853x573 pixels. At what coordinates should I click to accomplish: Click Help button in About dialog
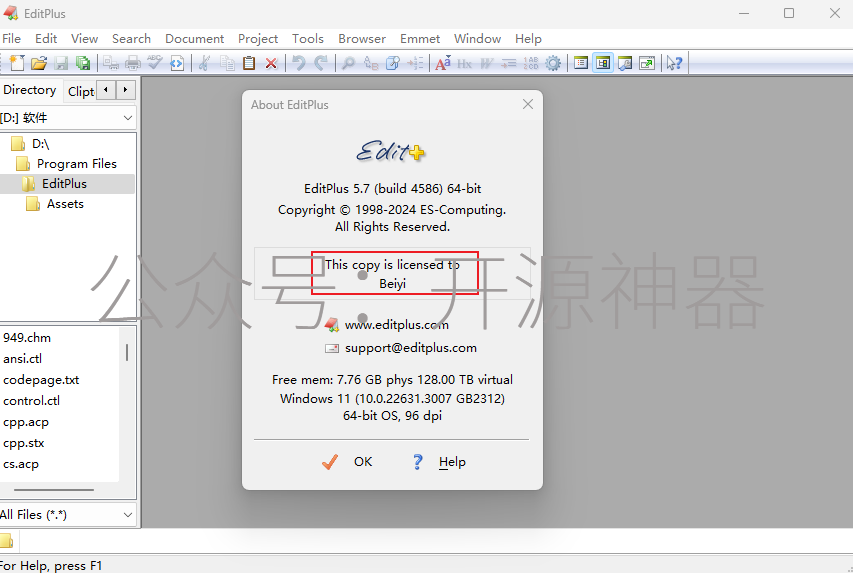(440, 461)
